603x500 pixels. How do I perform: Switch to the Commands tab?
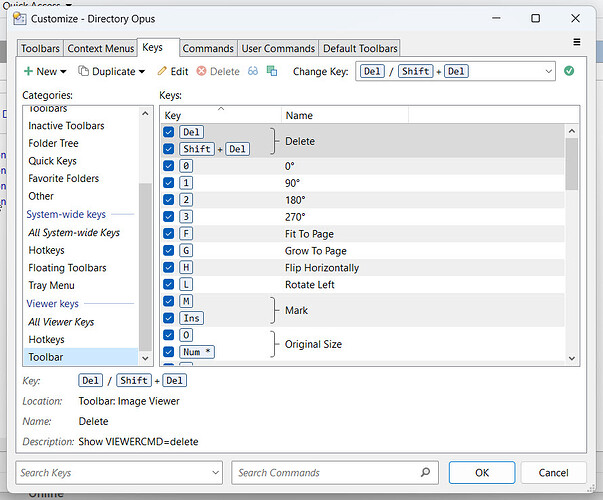[x=208, y=48]
